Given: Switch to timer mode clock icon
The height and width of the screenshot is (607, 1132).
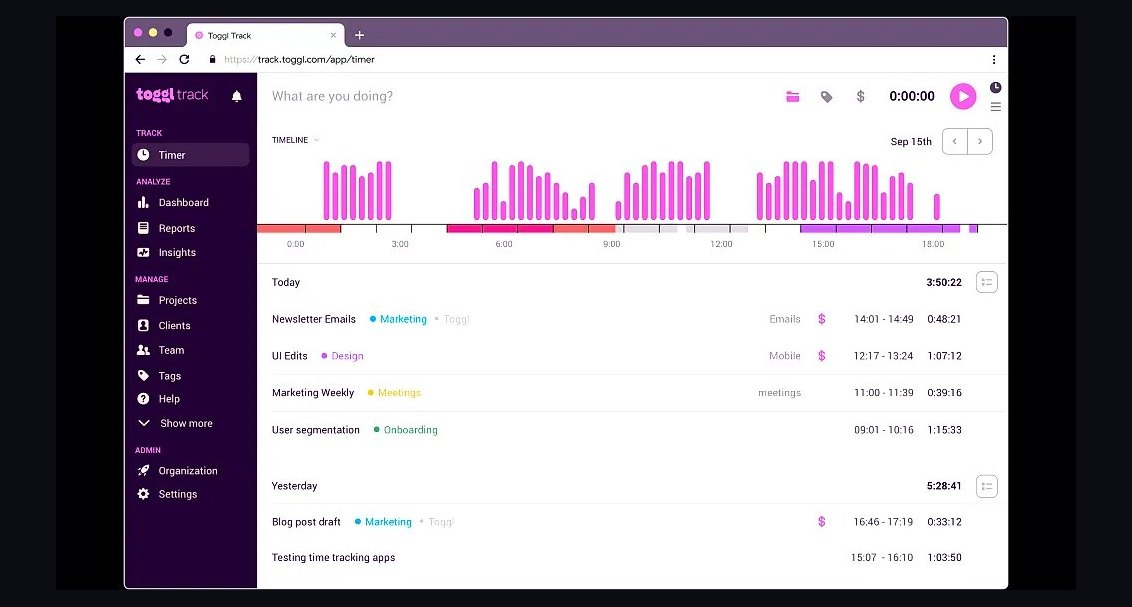Looking at the screenshot, I should click(996, 87).
